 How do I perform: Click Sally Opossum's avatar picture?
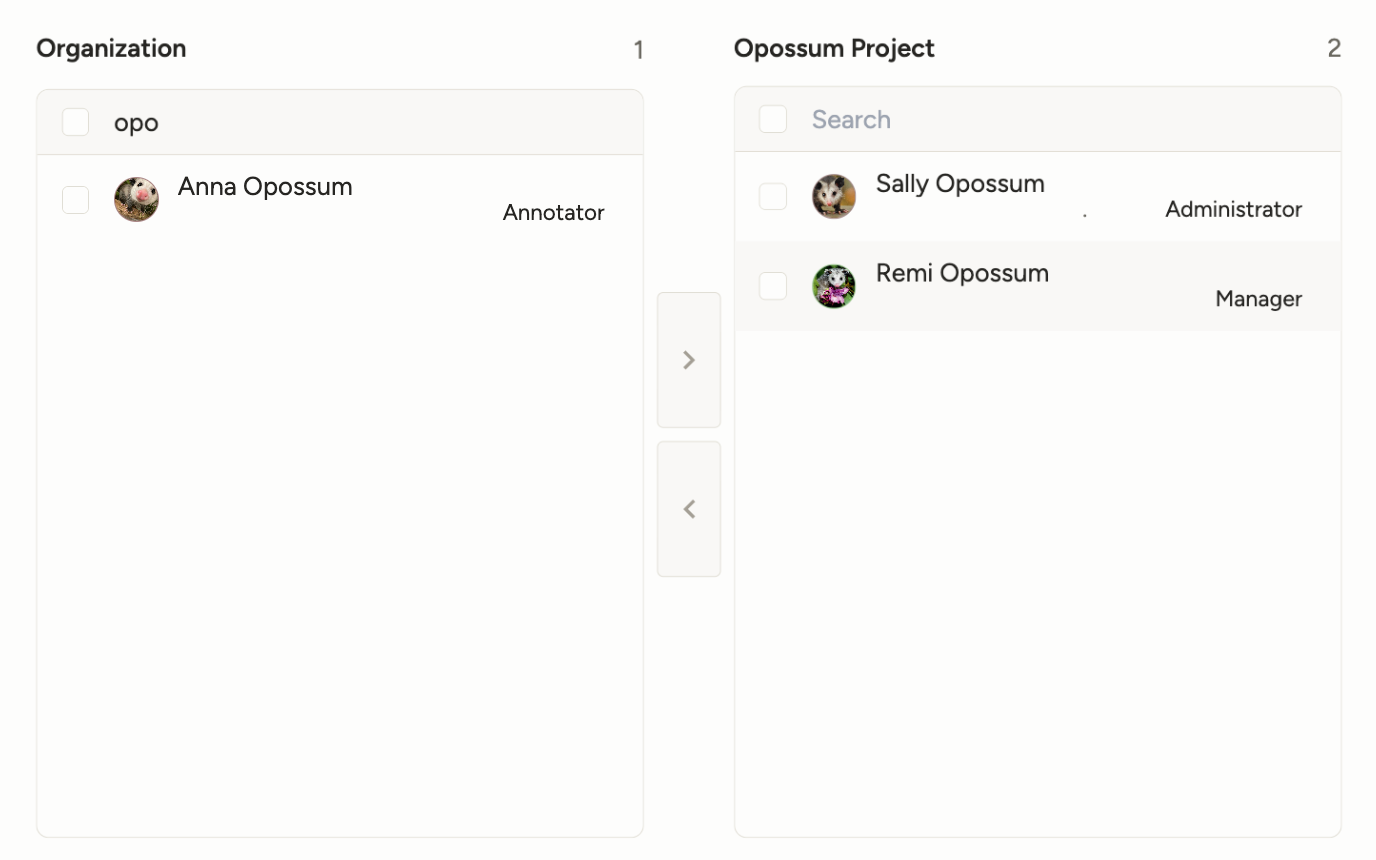point(833,196)
